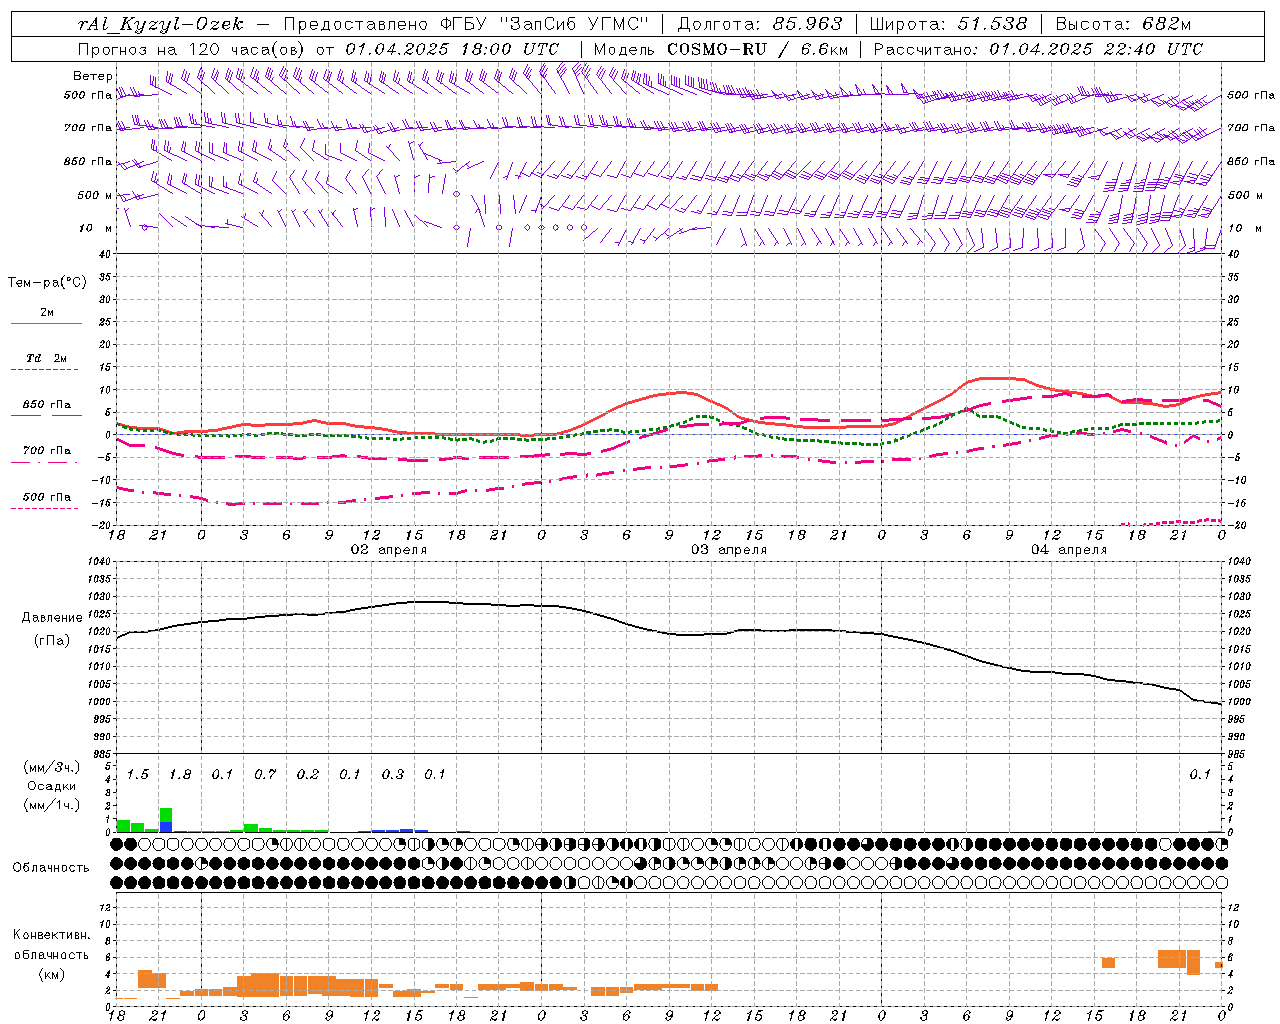
Task: Click the 'Конвективн.' convective cloud label
Action: pyautogui.click(x=52, y=935)
